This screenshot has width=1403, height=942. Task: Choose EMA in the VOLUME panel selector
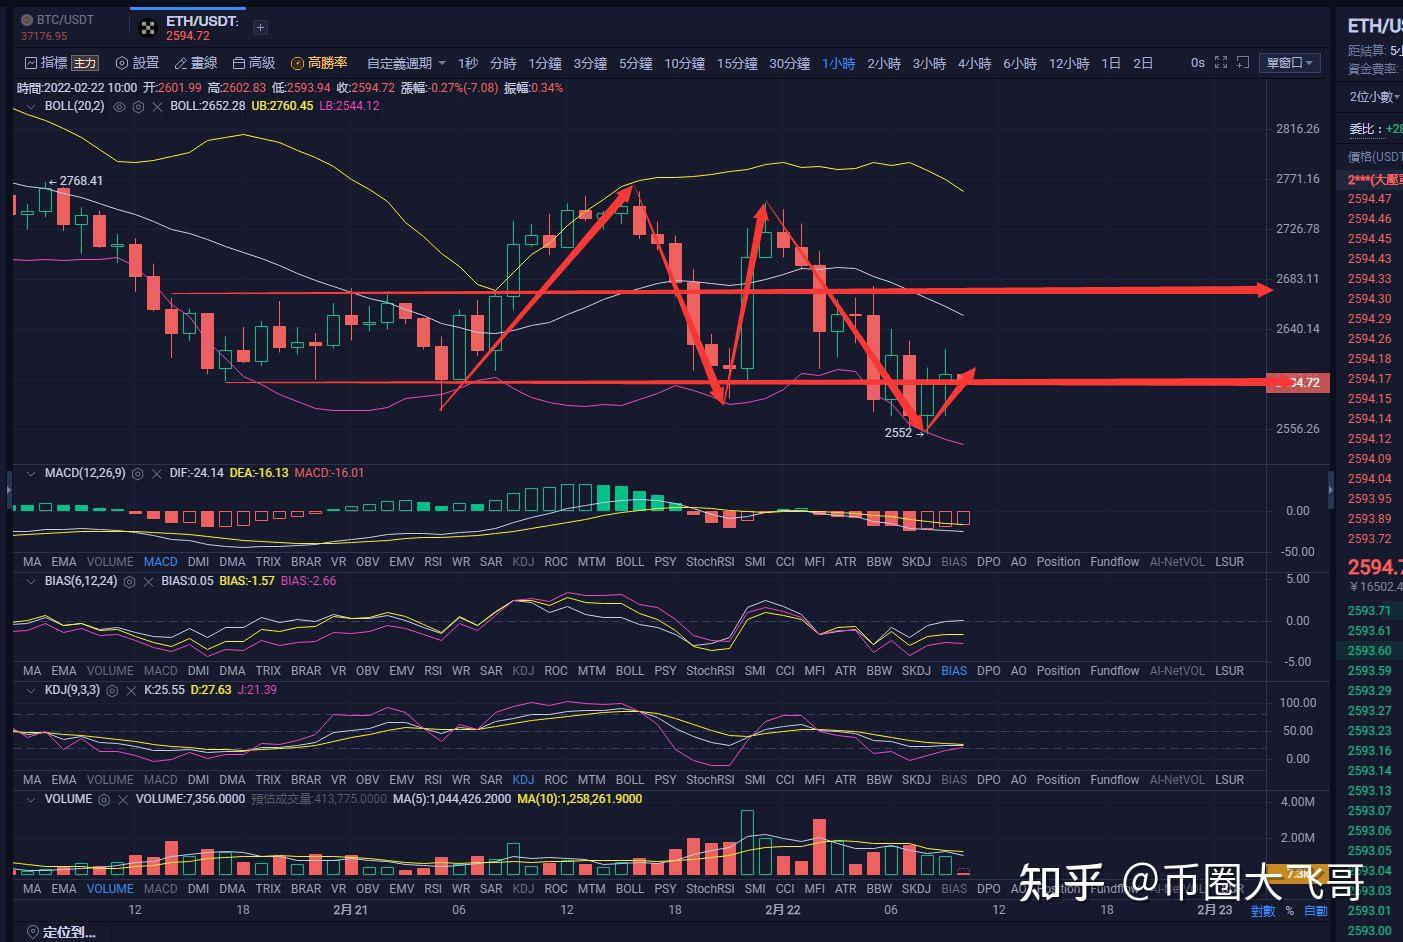coord(64,889)
